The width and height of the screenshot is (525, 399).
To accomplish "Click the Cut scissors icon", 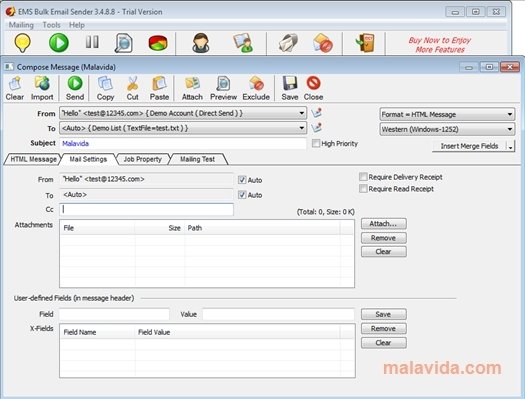I will click(x=133, y=88).
